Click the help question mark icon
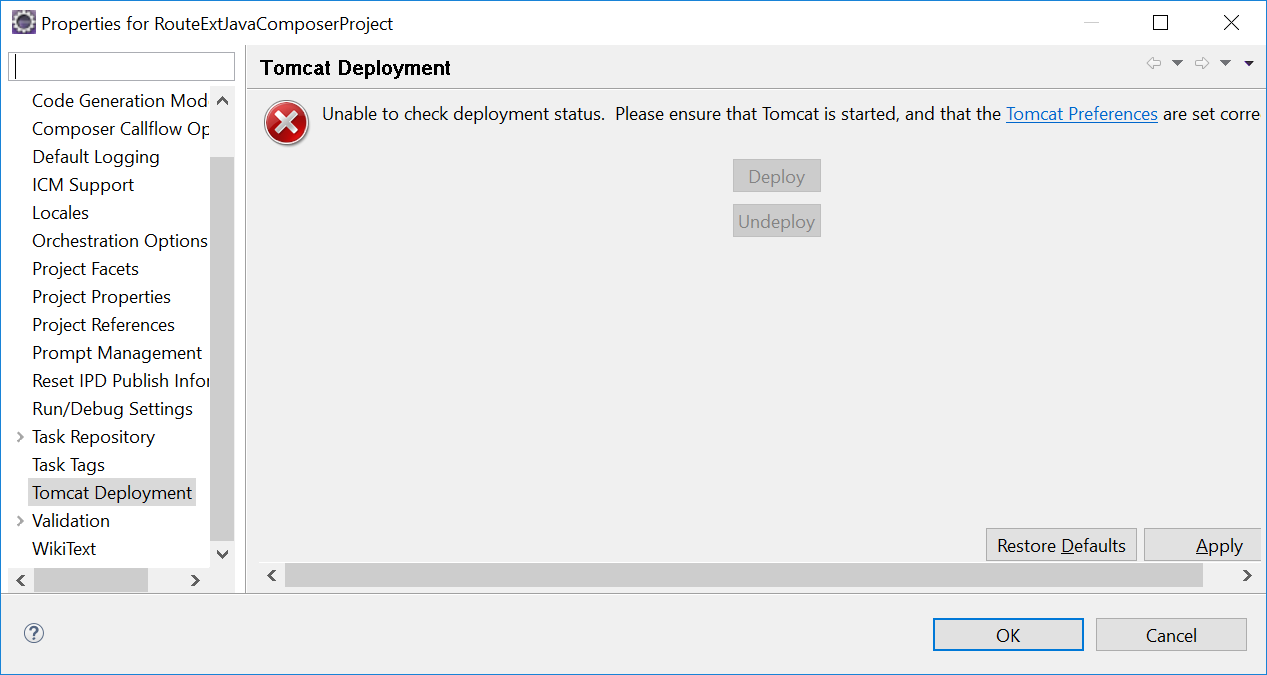 point(34,633)
